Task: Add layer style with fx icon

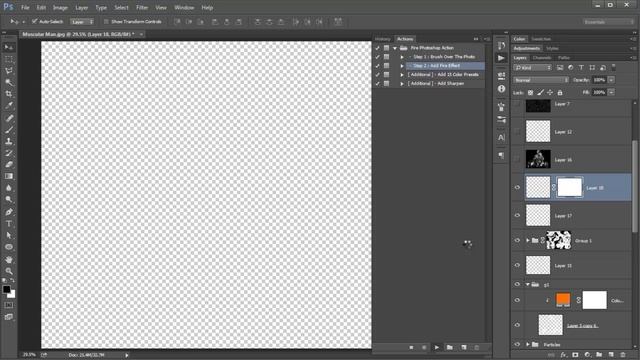Action: point(564,355)
